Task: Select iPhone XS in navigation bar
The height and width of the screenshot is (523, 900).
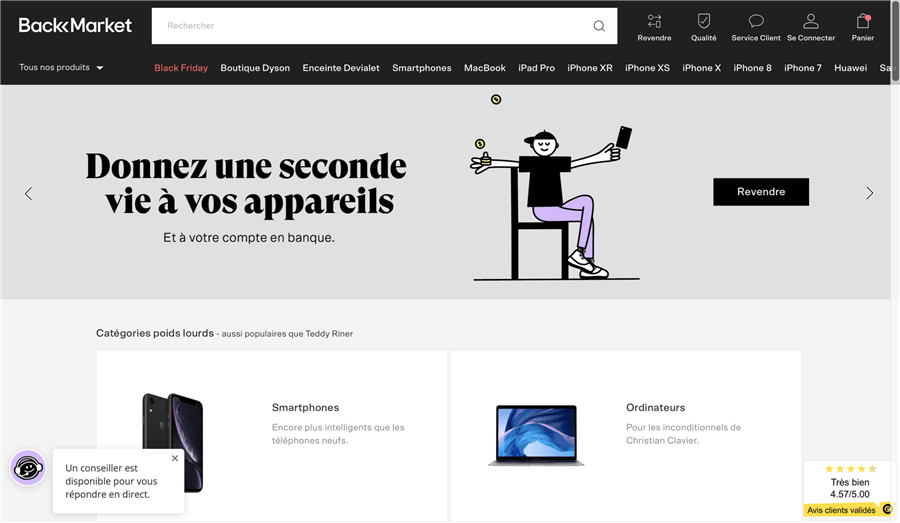Action: (647, 68)
